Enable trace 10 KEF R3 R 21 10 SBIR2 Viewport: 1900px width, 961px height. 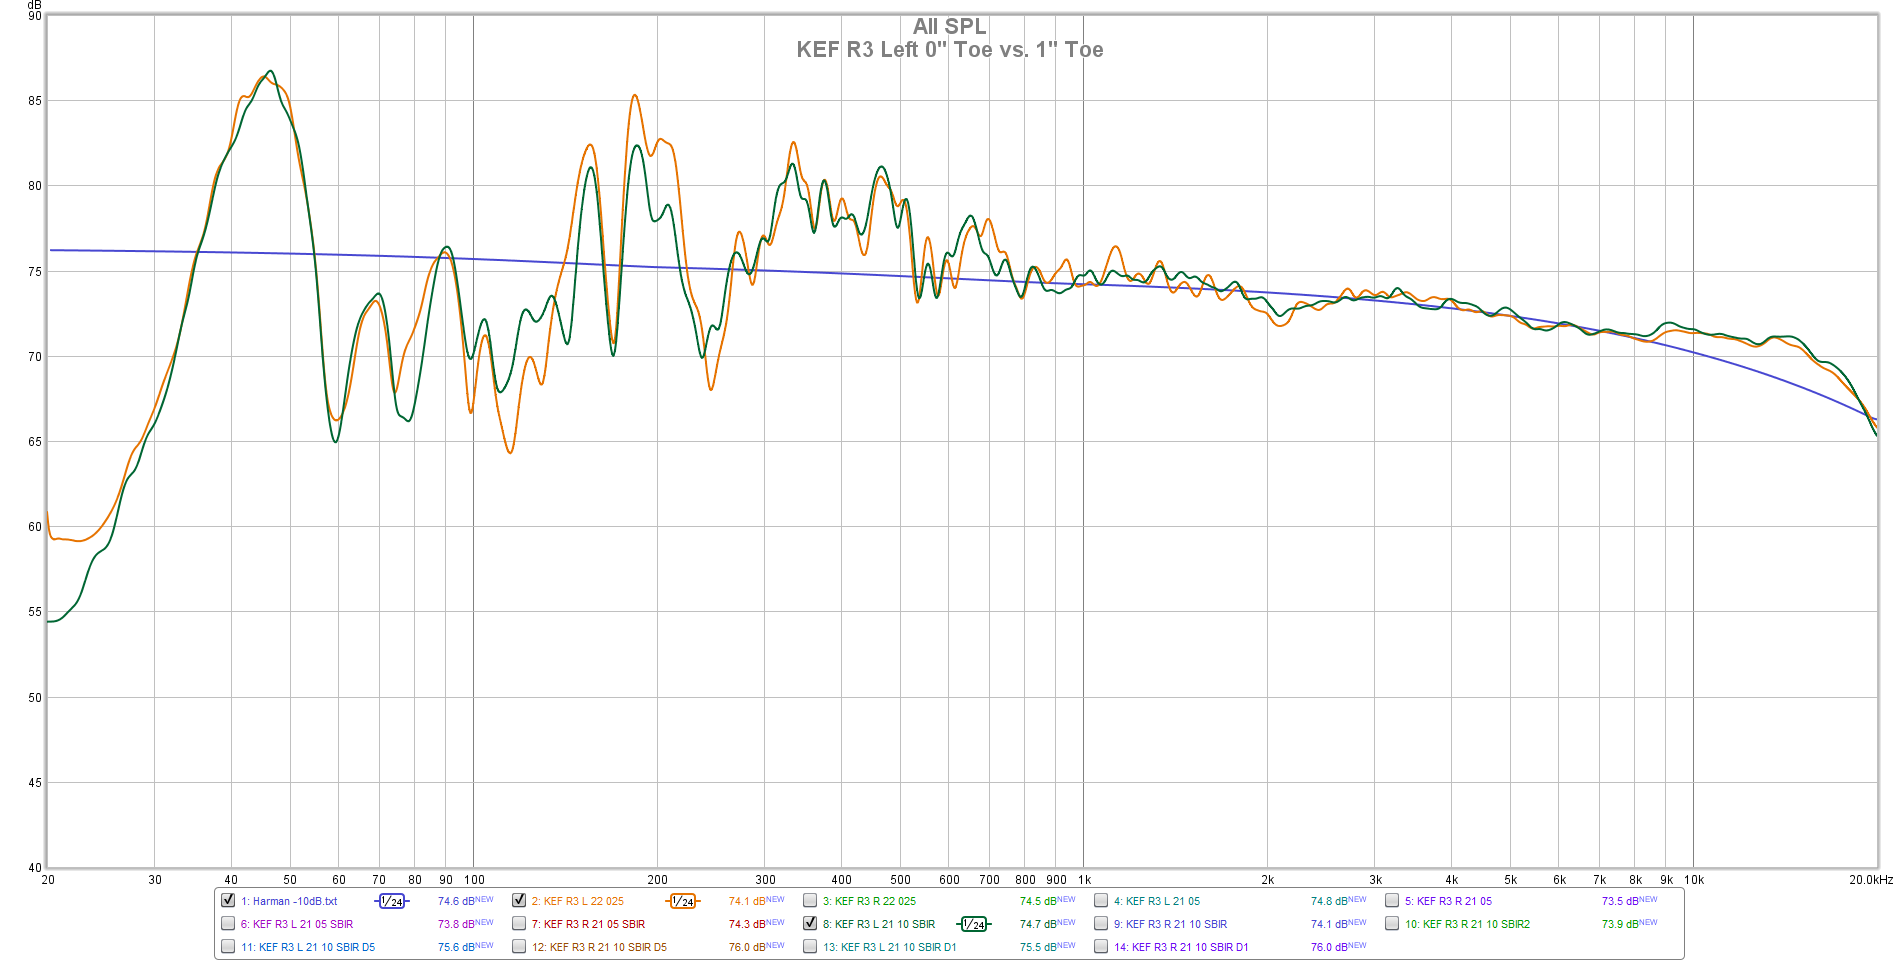click(1392, 923)
